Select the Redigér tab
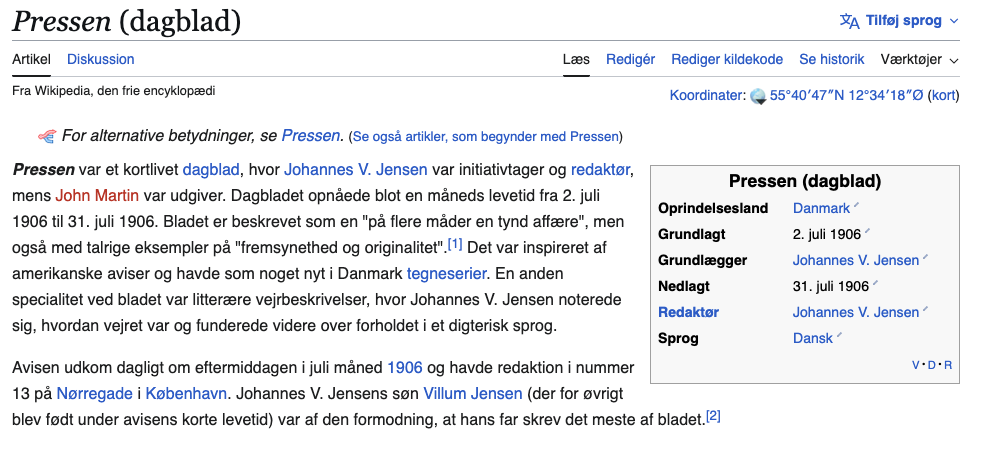This screenshot has height=449, width=984. pyautogui.click(x=630, y=60)
